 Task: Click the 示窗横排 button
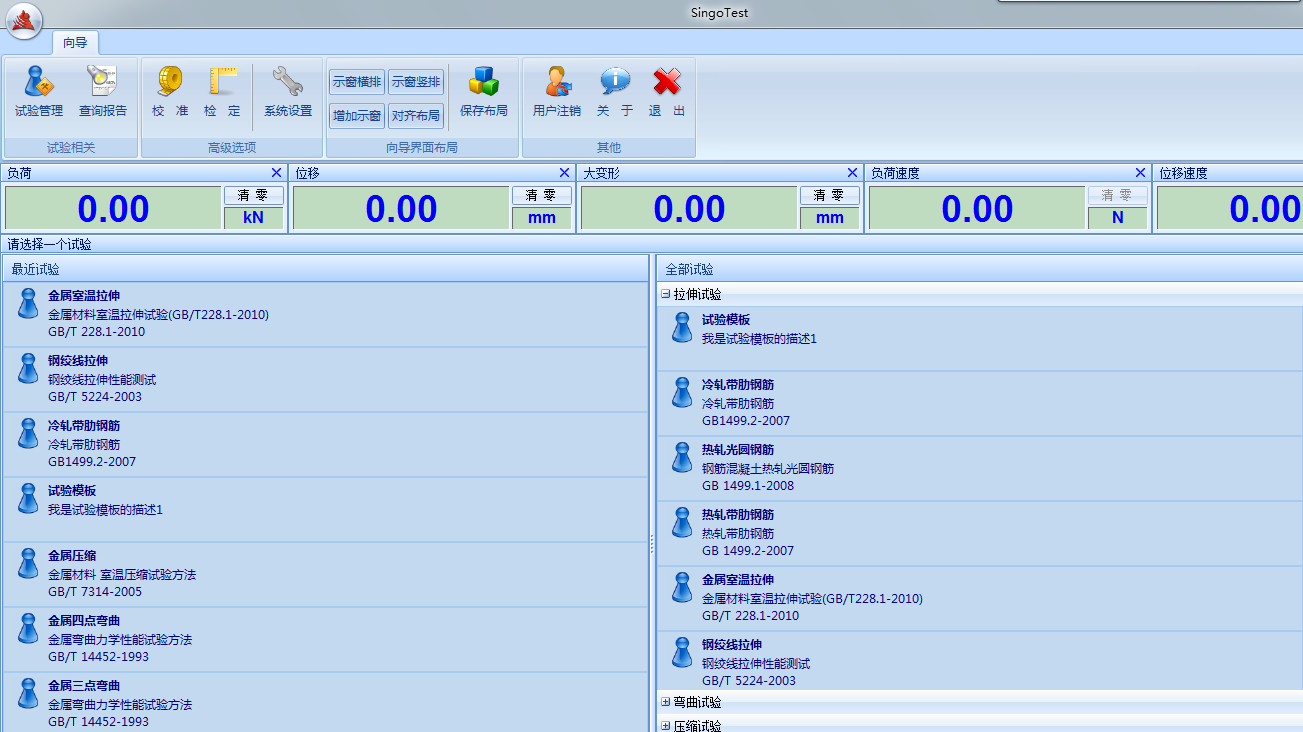[x=357, y=82]
